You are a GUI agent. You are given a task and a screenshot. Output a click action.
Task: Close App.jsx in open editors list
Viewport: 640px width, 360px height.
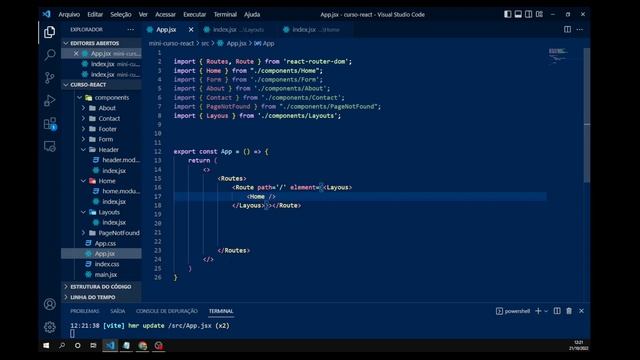(76, 53)
